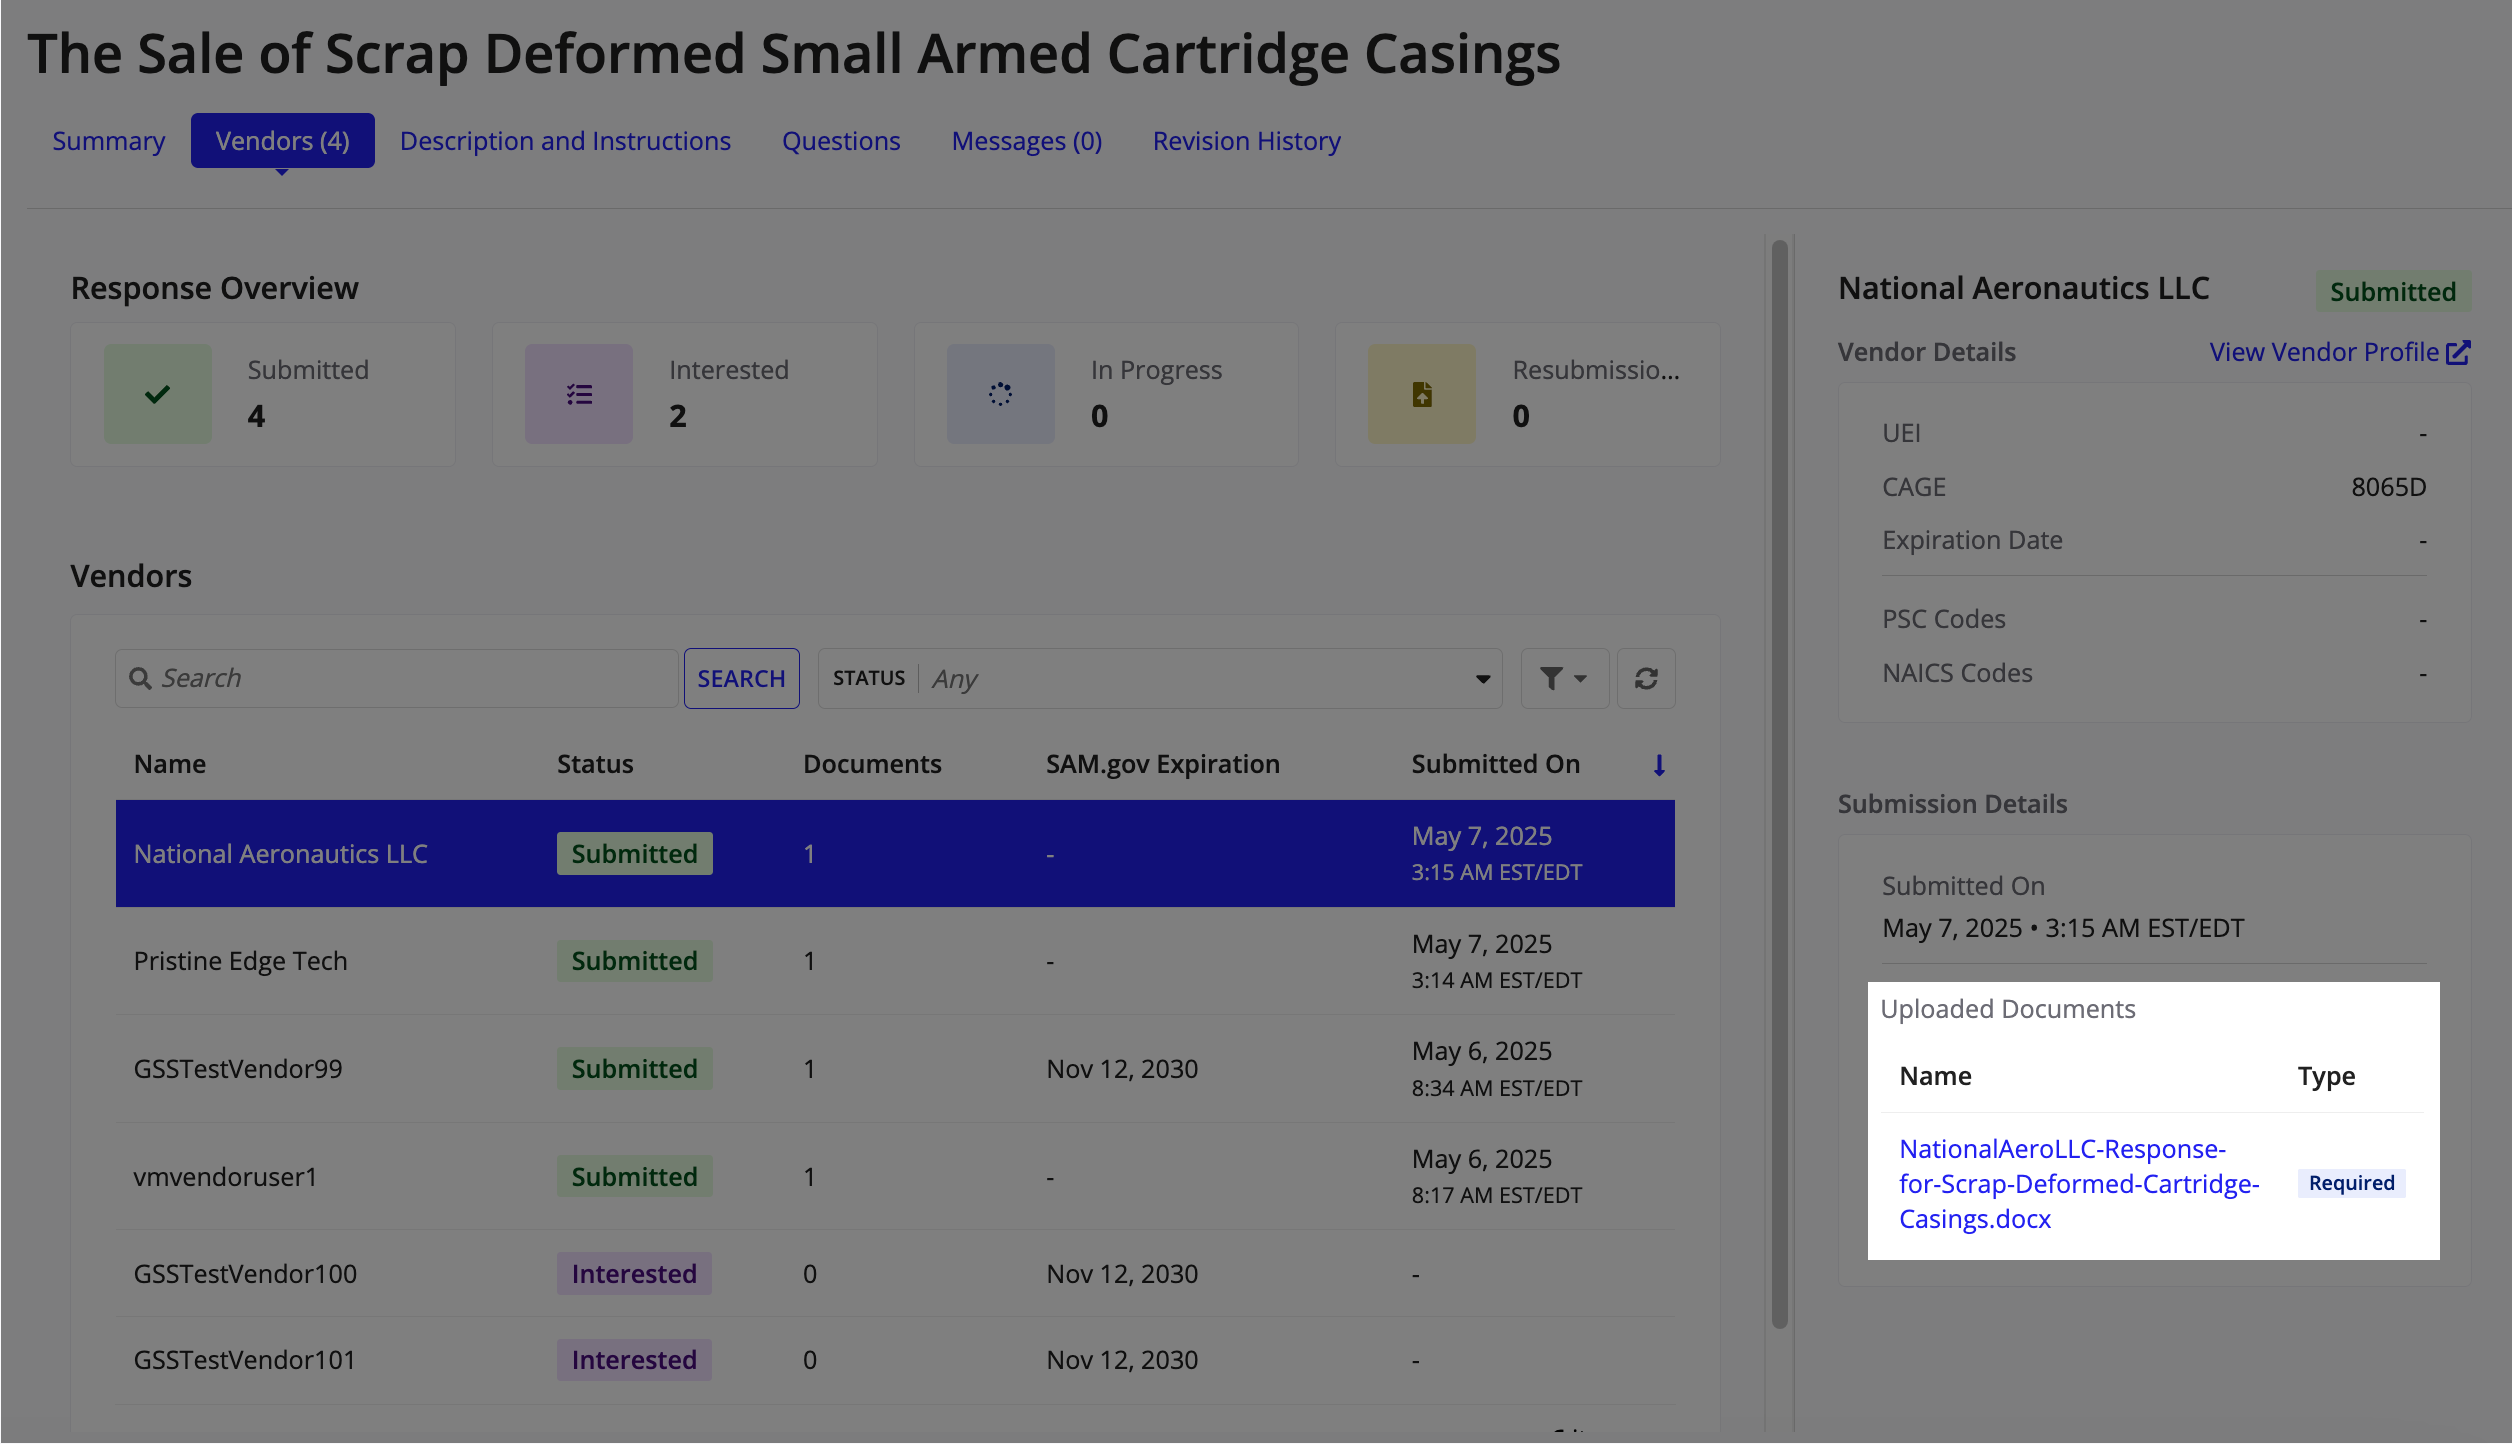Open the vendor filter funnel menu
The height and width of the screenshot is (1444, 2512).
(x=1564, y=679)
